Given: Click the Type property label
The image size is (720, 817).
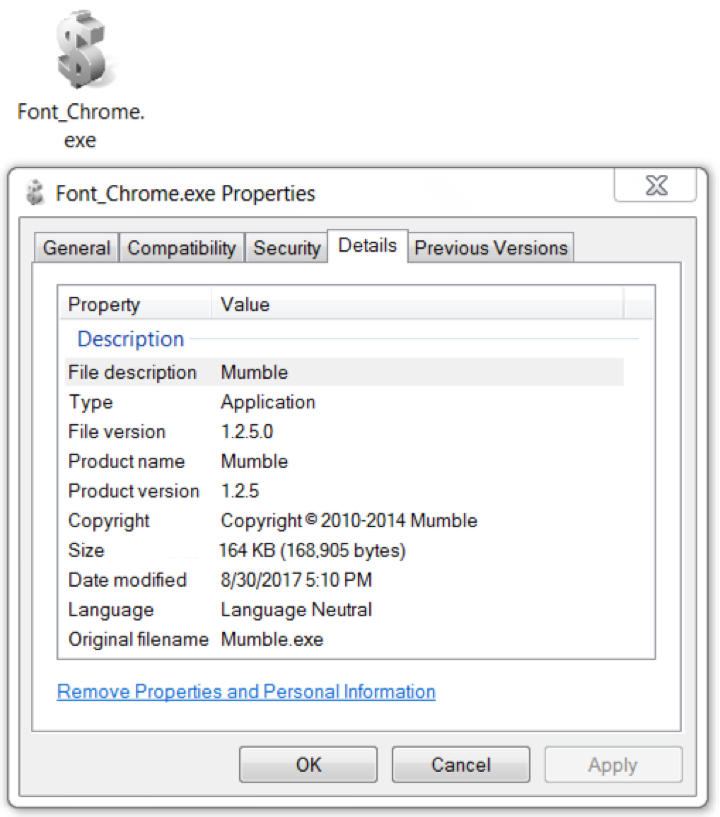Looking at the screenshot, I should coord(91,402).
